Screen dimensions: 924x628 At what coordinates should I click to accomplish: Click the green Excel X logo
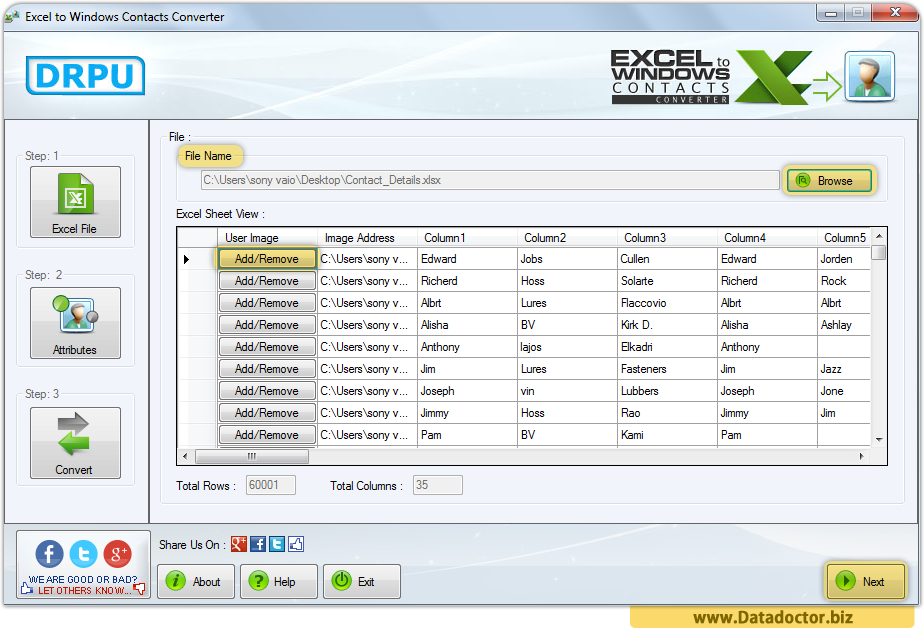pos(773,77)
